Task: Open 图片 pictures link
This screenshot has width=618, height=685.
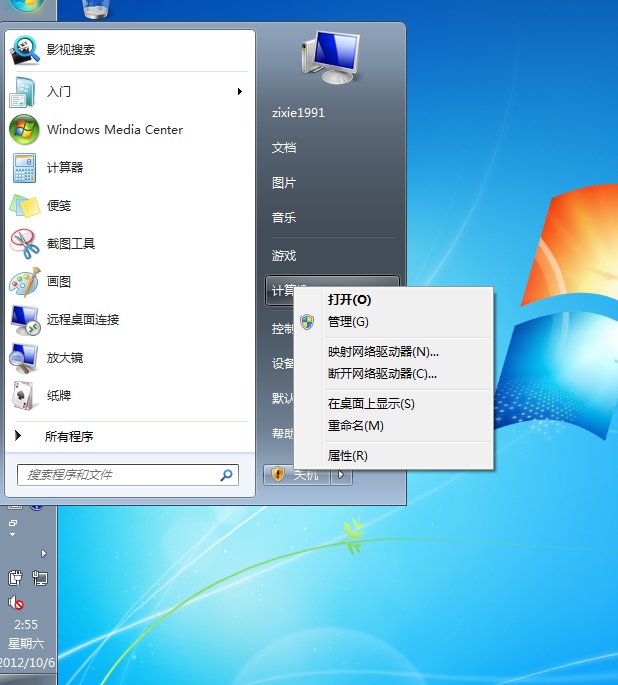Action: pyautogui.click(x=284, y=183)
